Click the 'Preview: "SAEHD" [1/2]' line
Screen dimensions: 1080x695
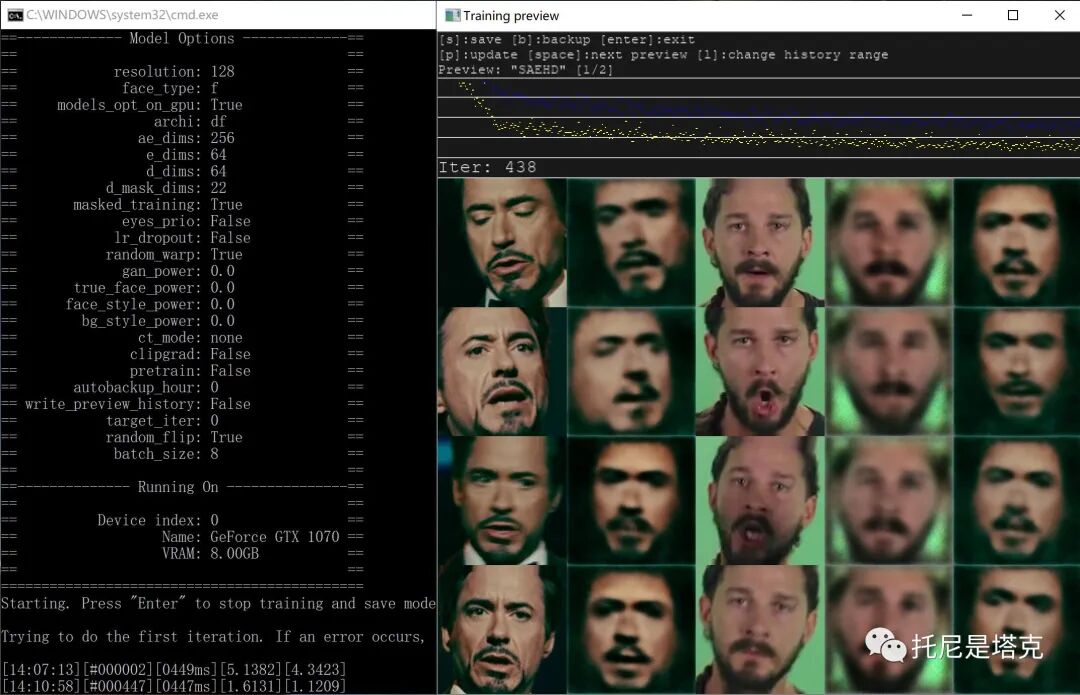pos(526,70)
